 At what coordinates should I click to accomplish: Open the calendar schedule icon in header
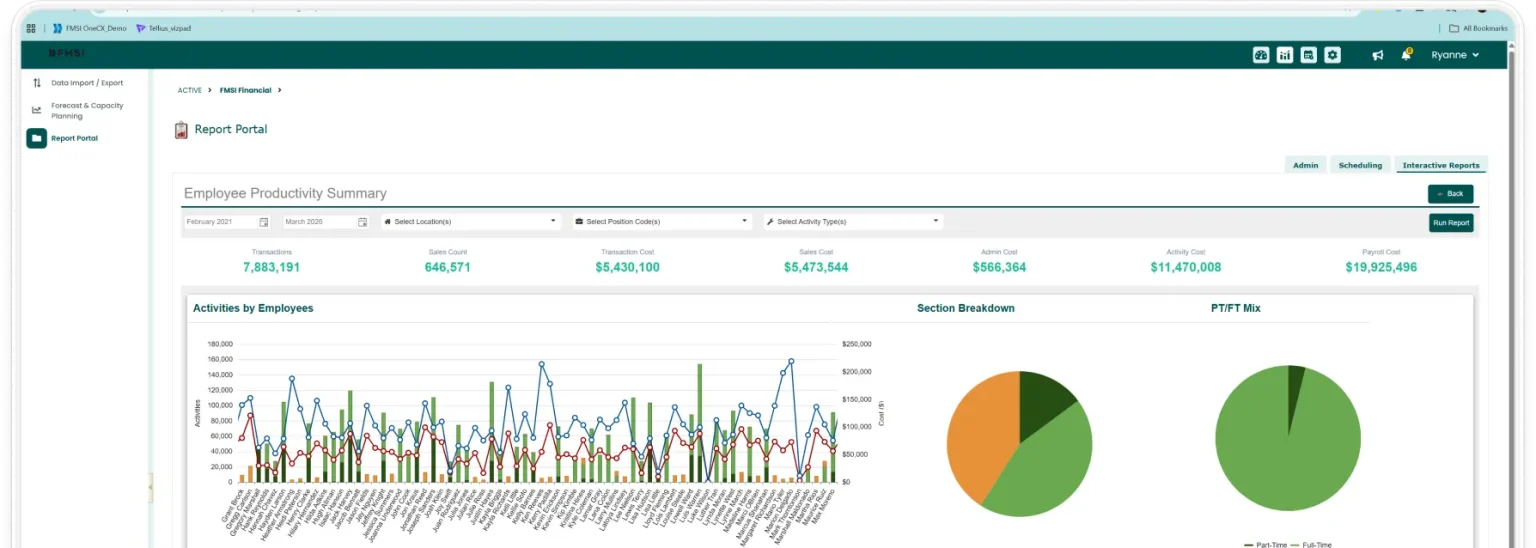[x=1309, y=55]
